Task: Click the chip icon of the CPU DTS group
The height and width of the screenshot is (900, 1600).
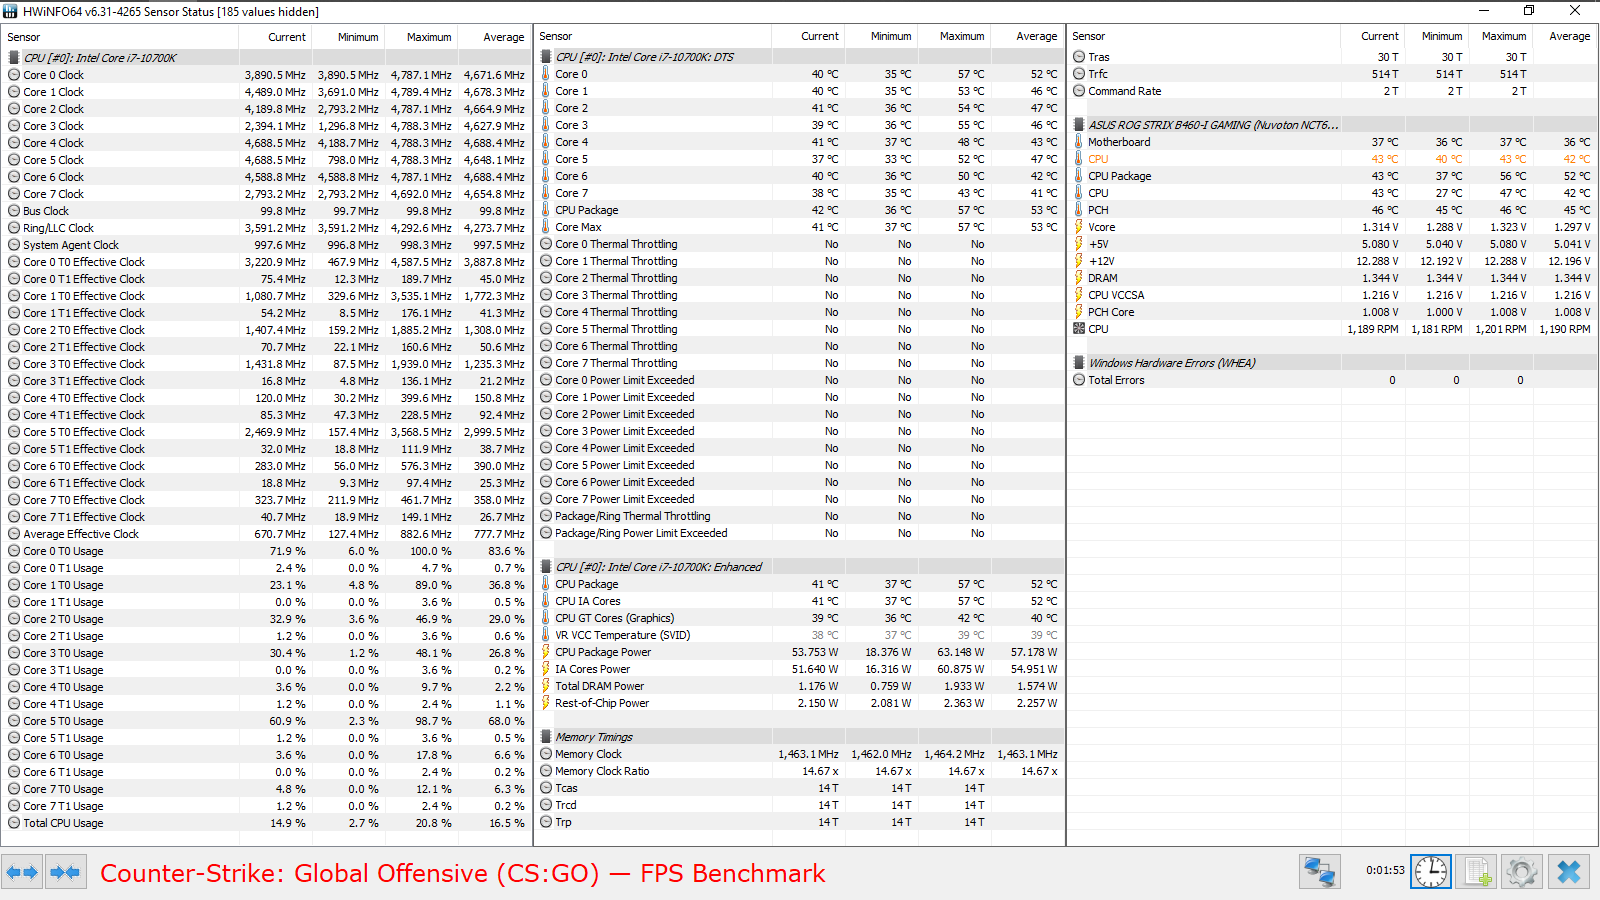Action: 546,57
